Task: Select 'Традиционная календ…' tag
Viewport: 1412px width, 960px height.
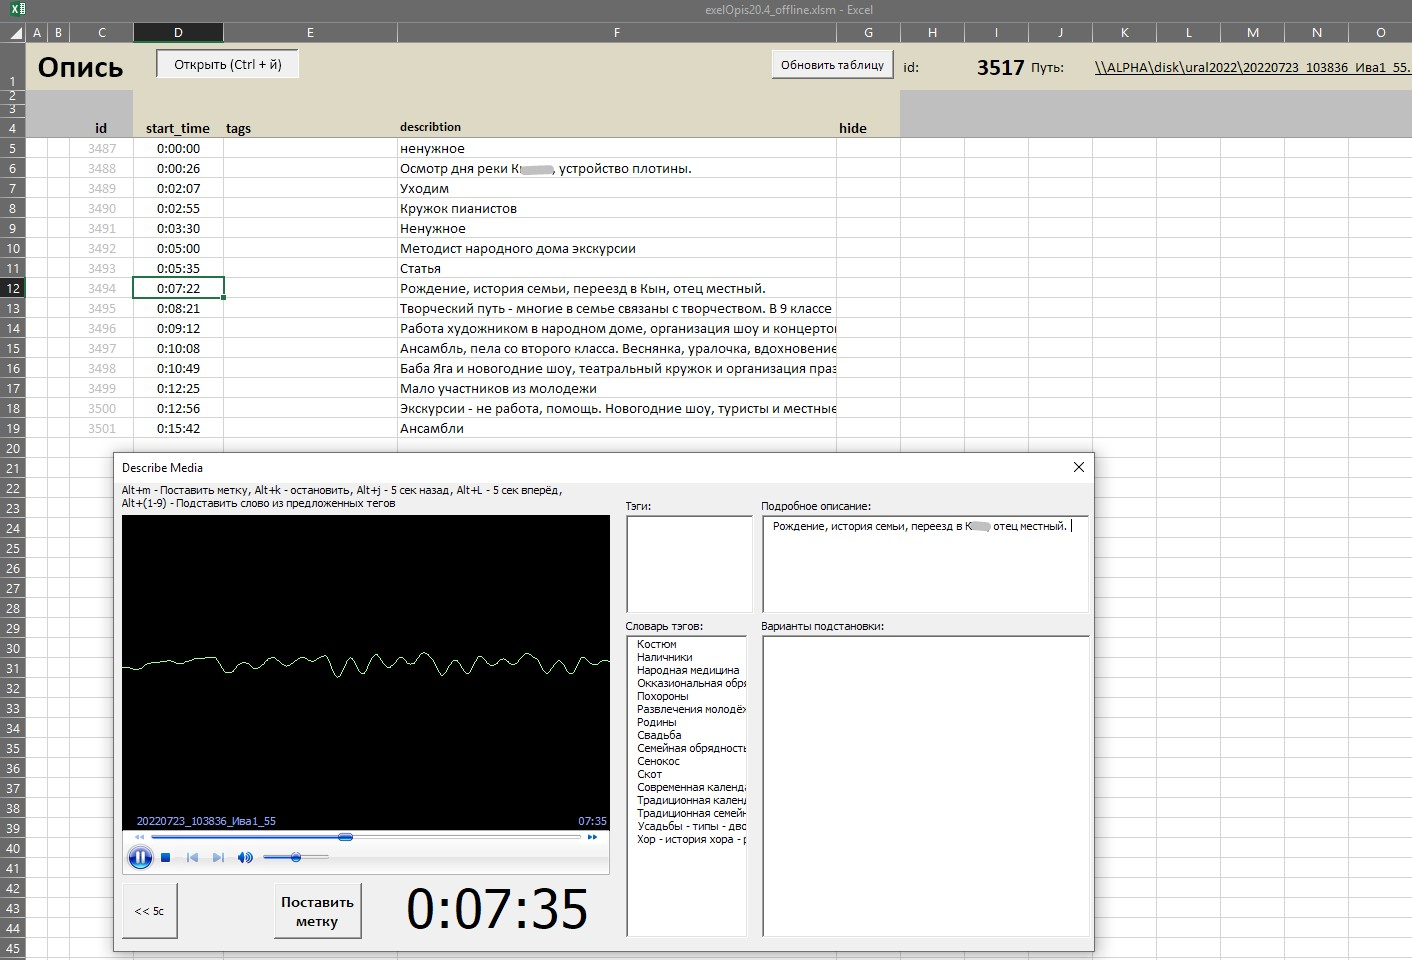Action: [691, 801]
